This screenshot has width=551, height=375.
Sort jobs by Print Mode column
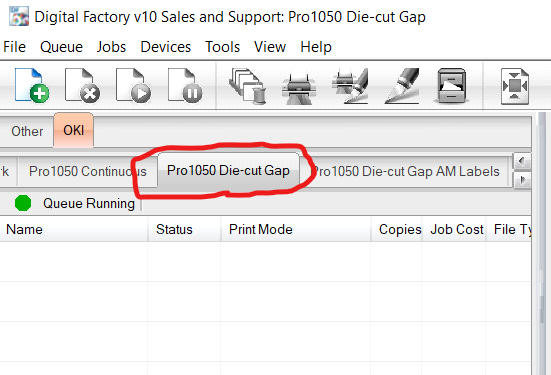tap(296, 229)
